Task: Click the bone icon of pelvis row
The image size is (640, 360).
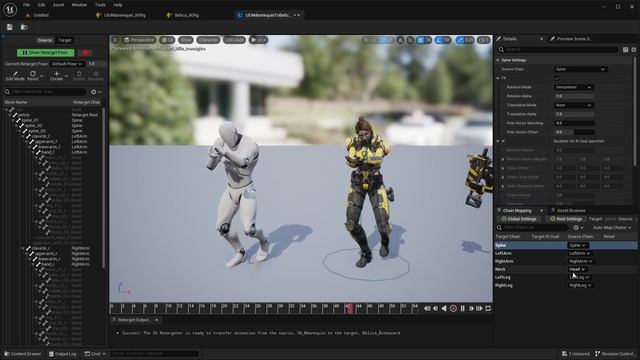Action: (x=15, y=115)
